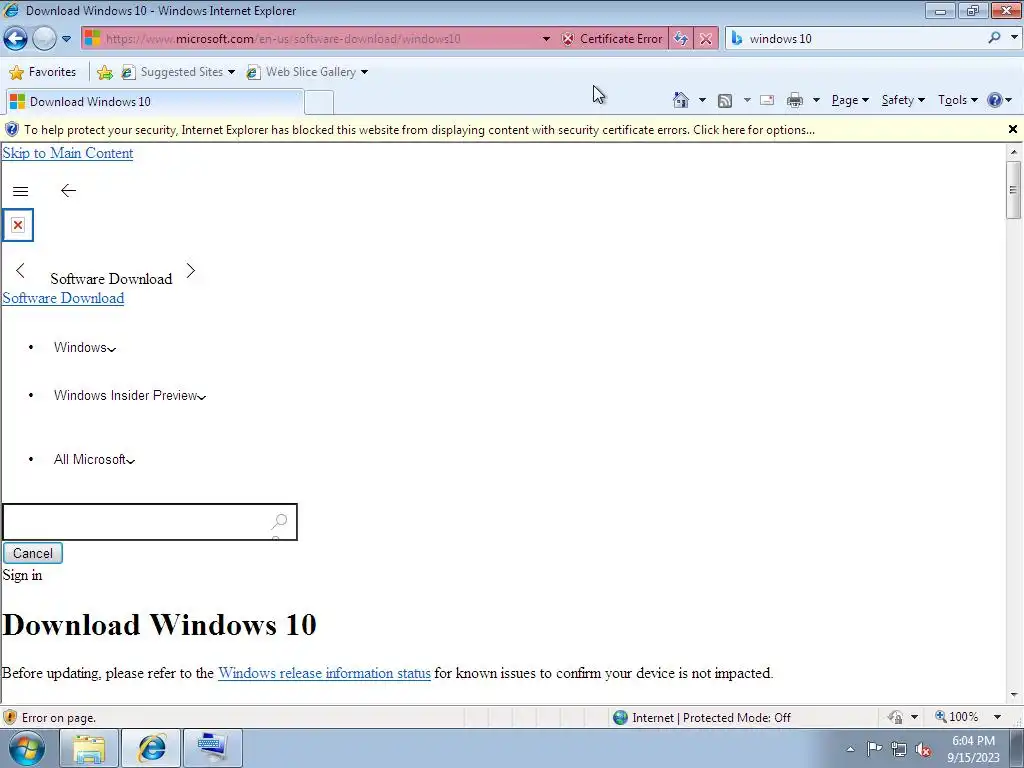Open the Feeds dropdown arrow
This screenshot has height=768, width=1024.
[747, 100]
